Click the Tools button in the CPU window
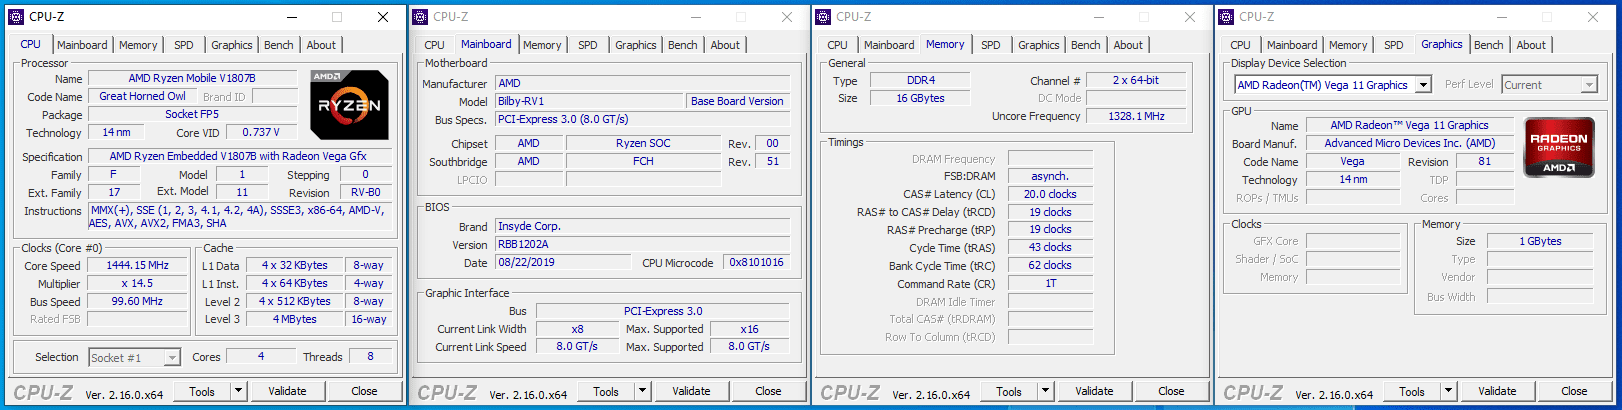Viewport: 1622px width, 410px height. point(202,391)
